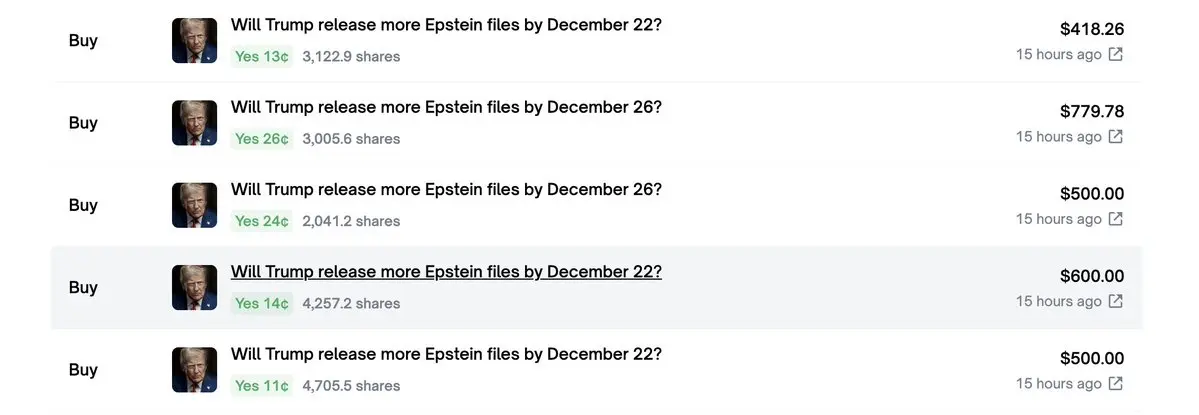Viewport: 1199px width, 415px height.
Task: Click Buy label in the $500.00 Yes 24¢ row
Action: (x=83, y=205)
